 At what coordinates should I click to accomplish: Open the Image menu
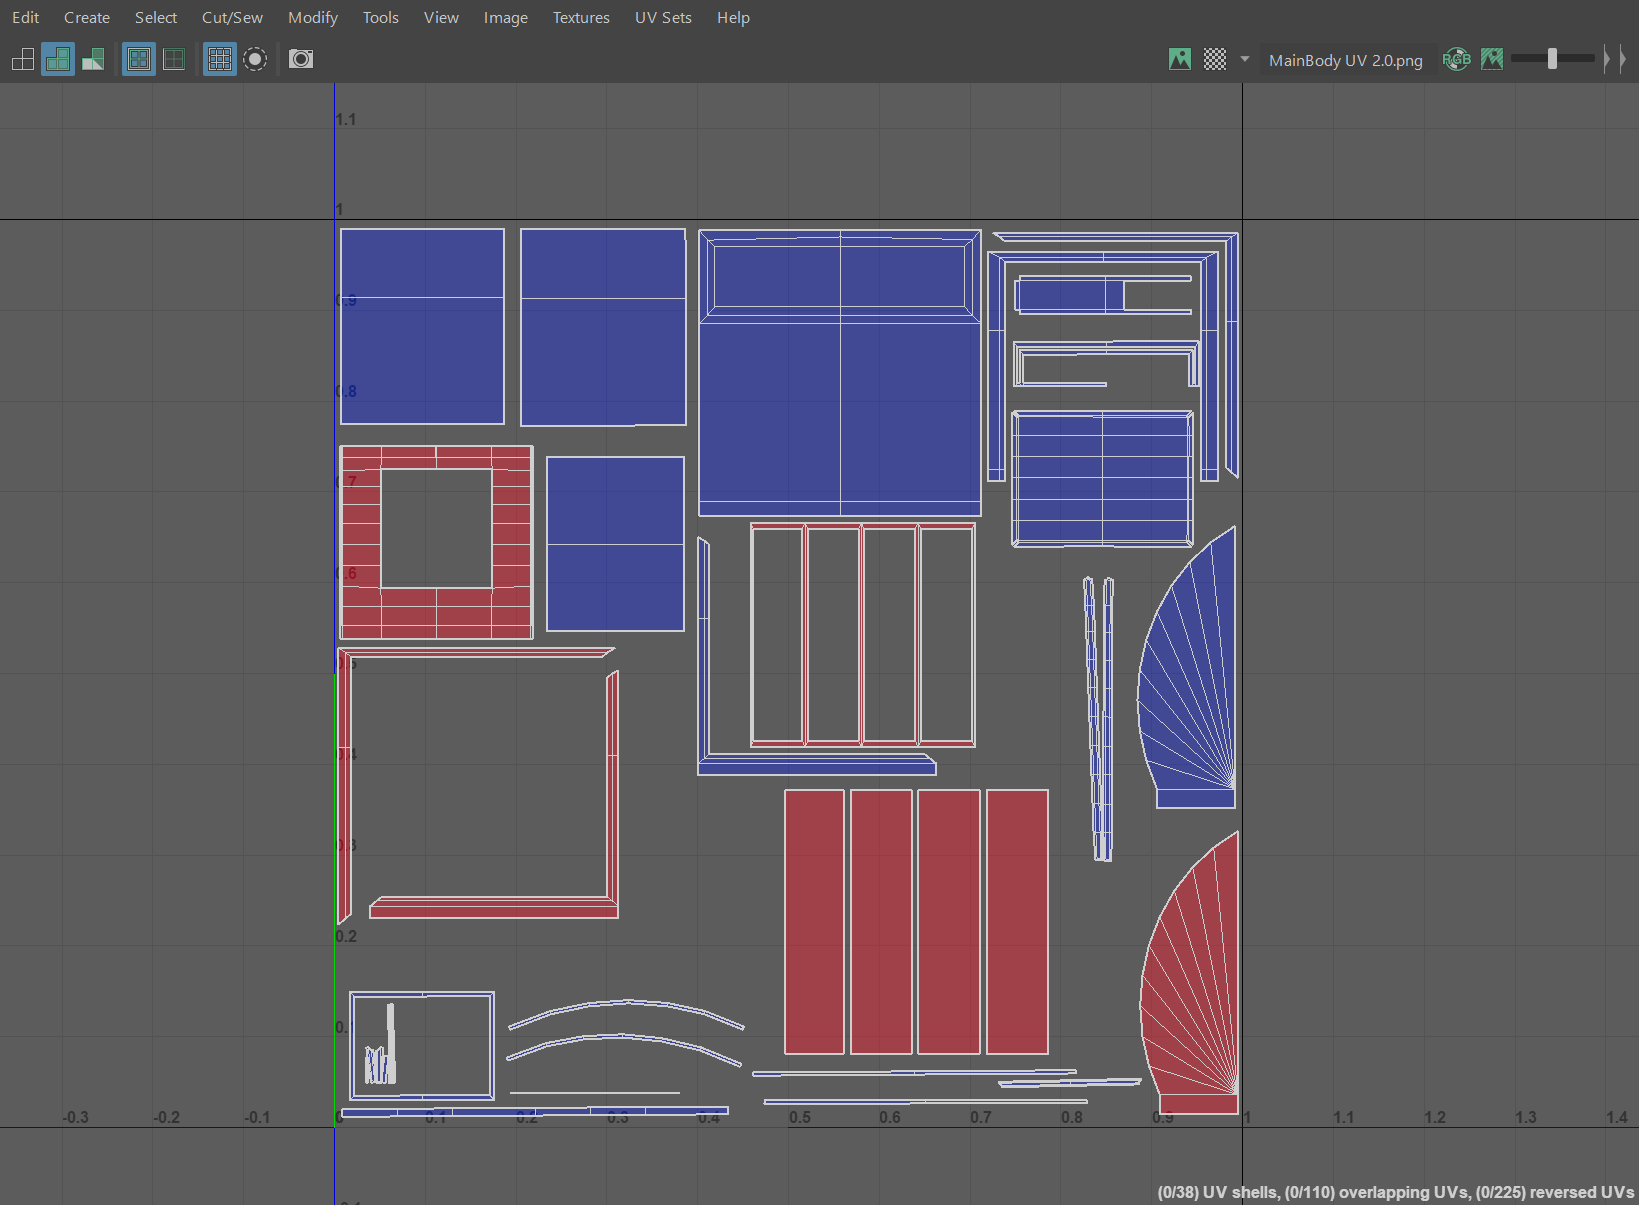[506, 18]
